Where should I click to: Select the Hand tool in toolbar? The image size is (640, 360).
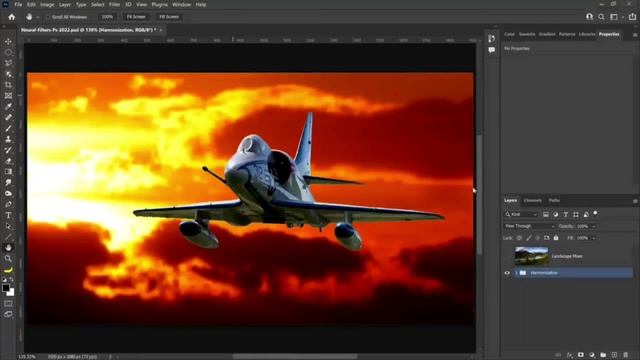click(x=8, y=247)
